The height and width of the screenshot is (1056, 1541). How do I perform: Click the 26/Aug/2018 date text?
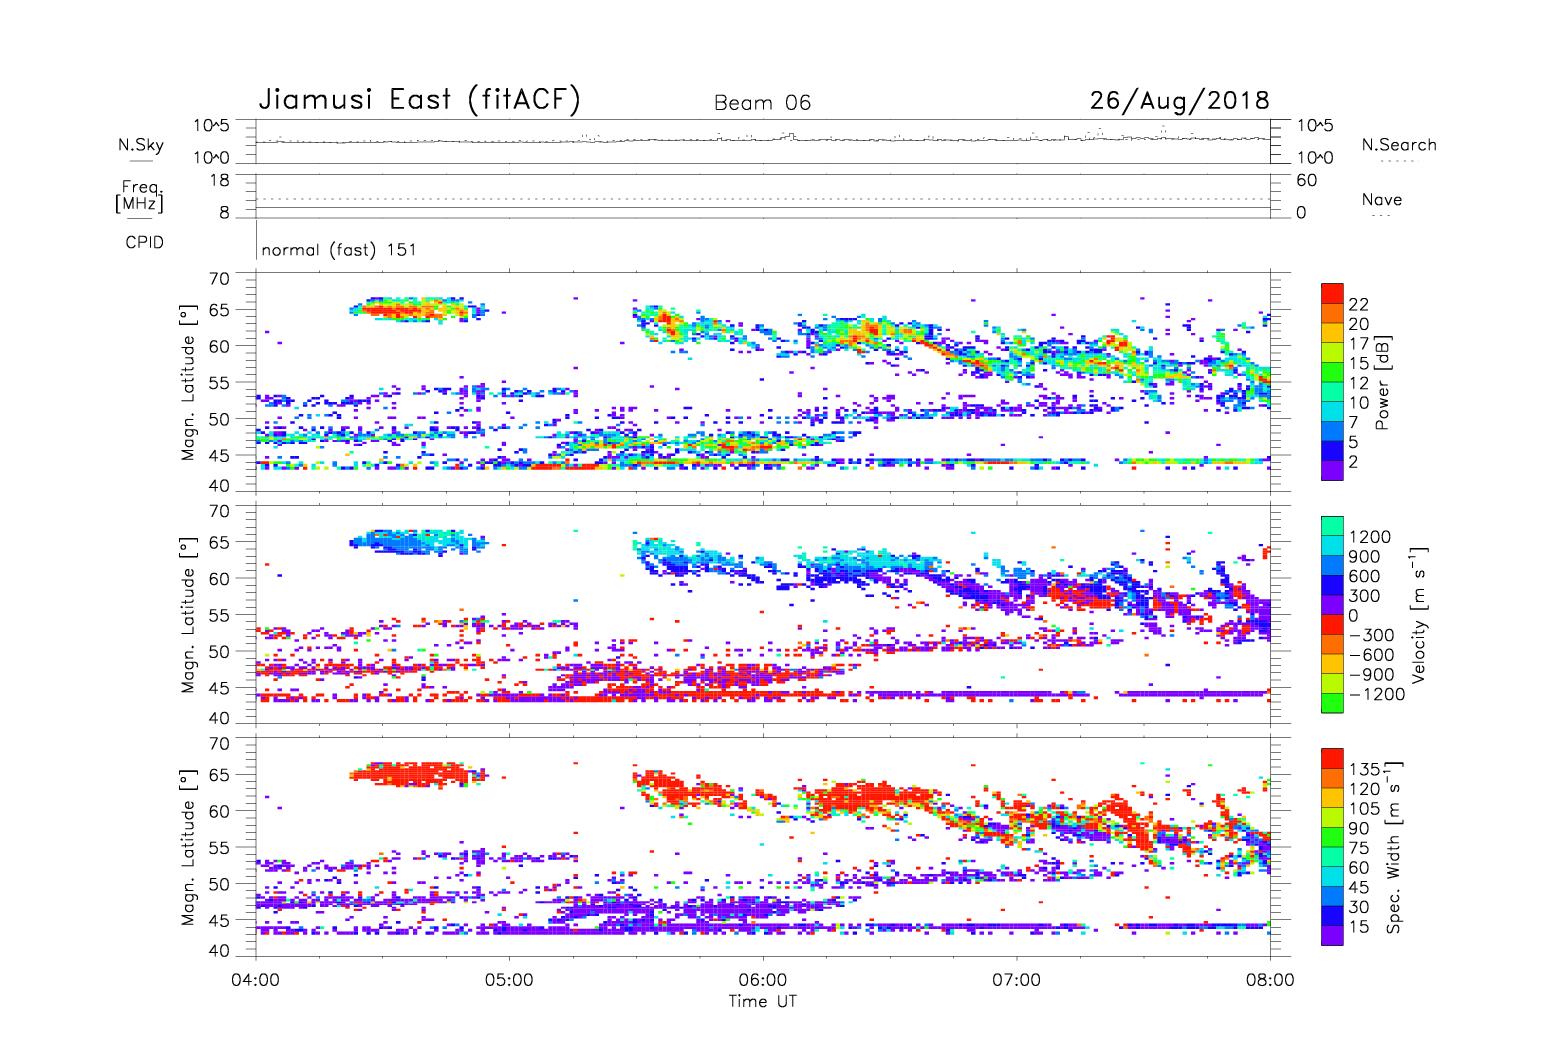(1179, 101)
